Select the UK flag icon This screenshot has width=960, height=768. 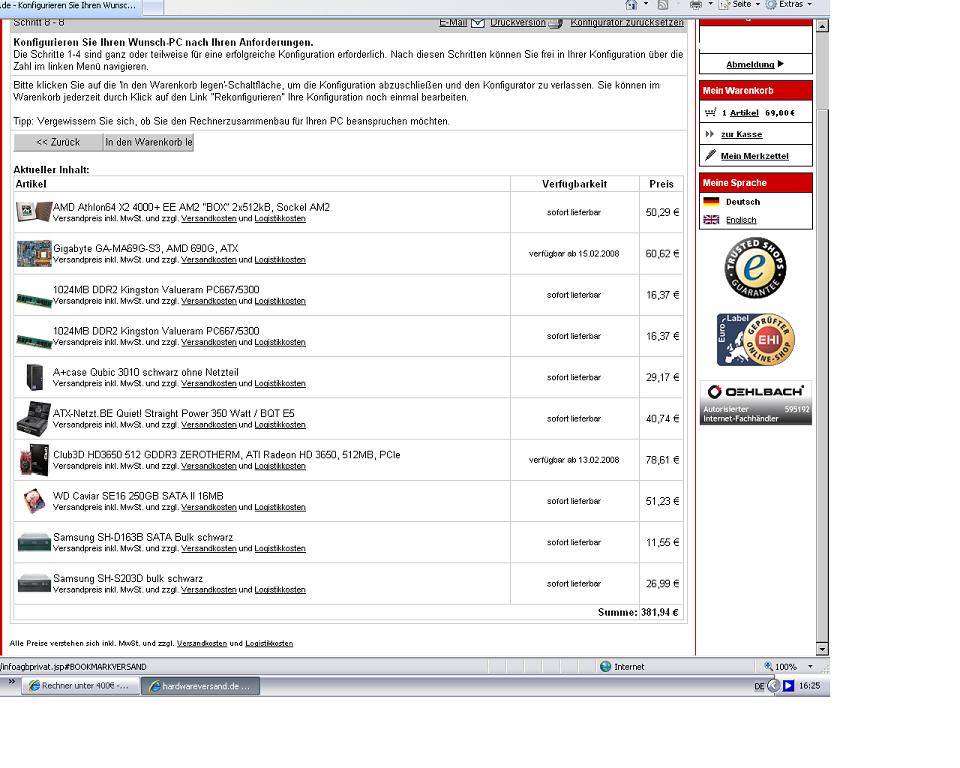(x=711, y=220)
